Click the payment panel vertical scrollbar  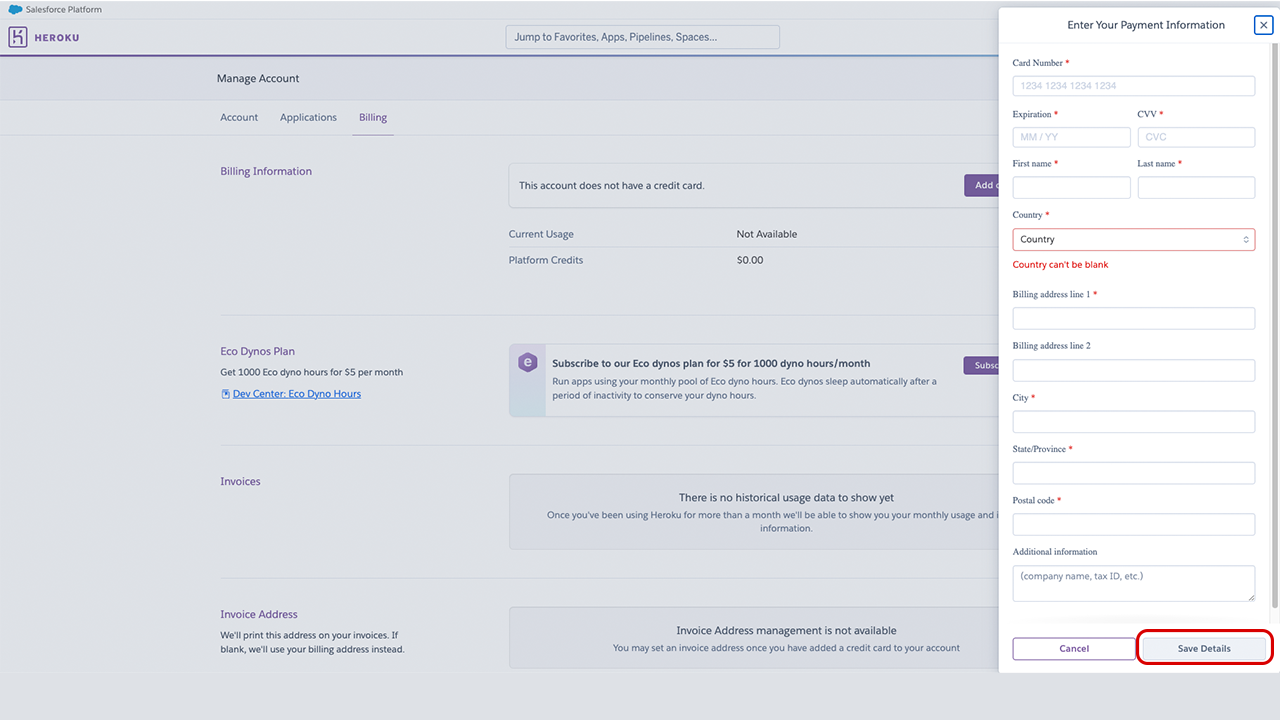point(1274,320)
